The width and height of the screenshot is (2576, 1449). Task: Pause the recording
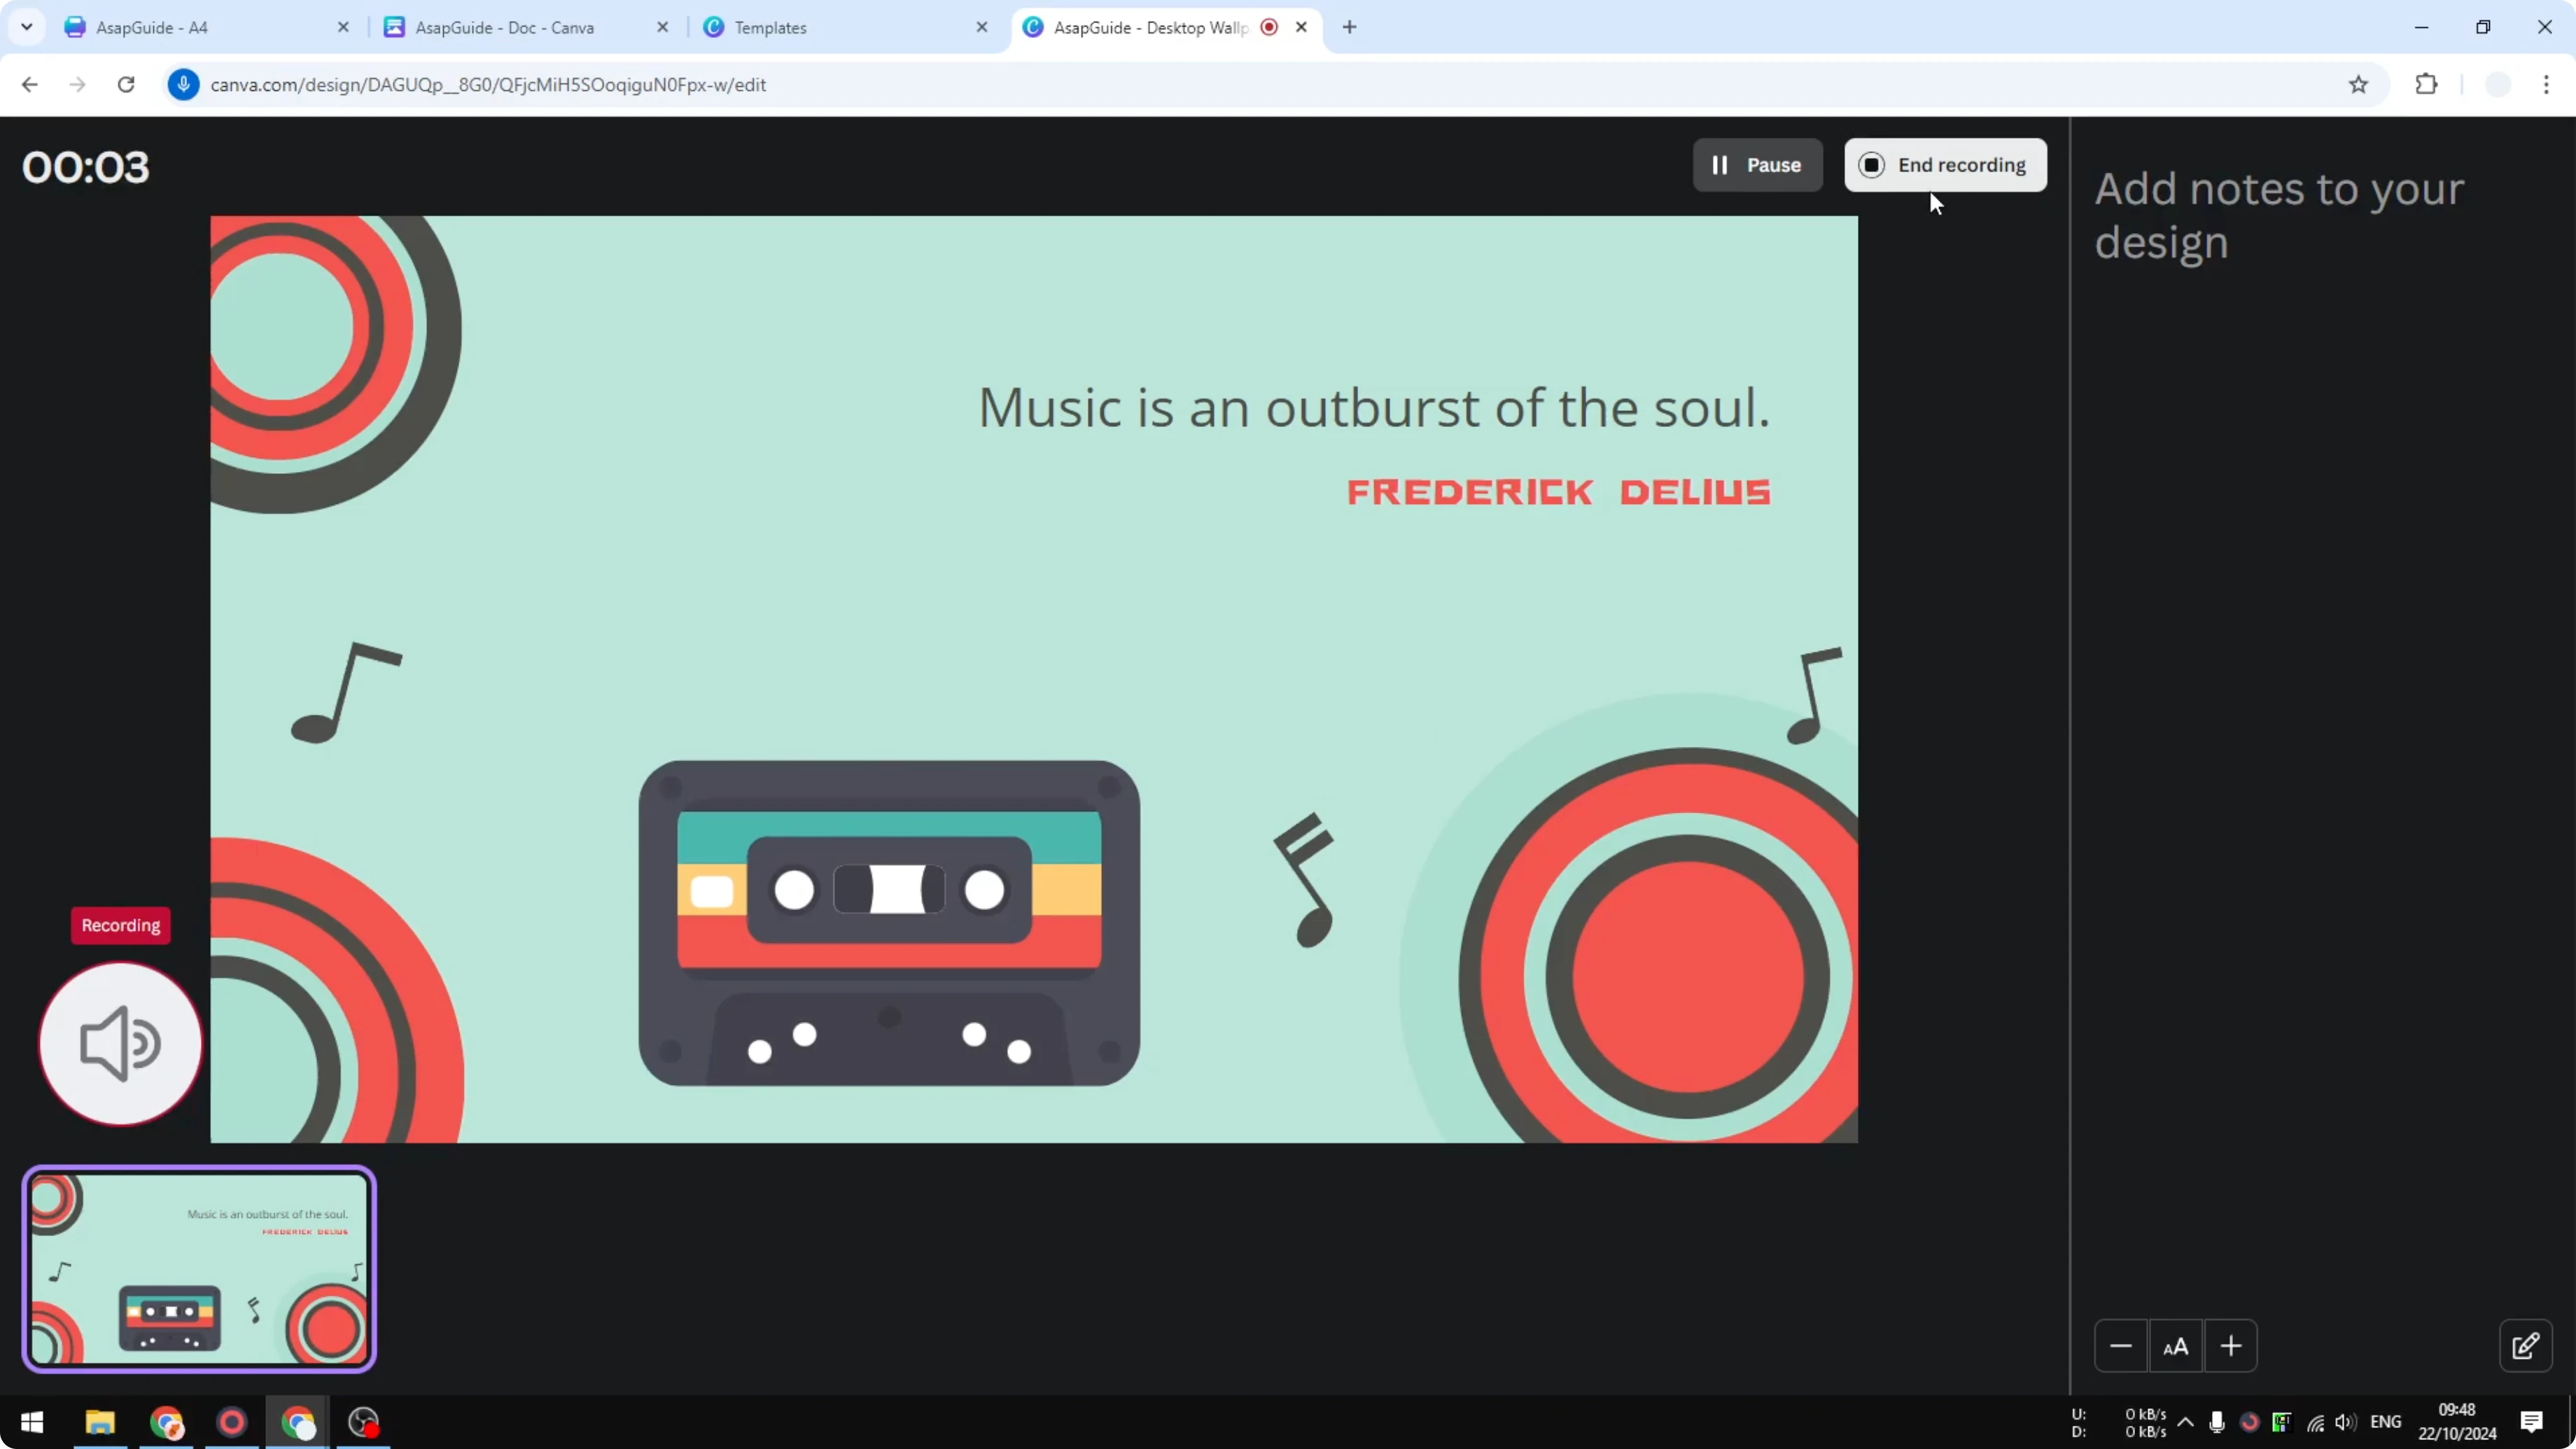(1757, 165)
